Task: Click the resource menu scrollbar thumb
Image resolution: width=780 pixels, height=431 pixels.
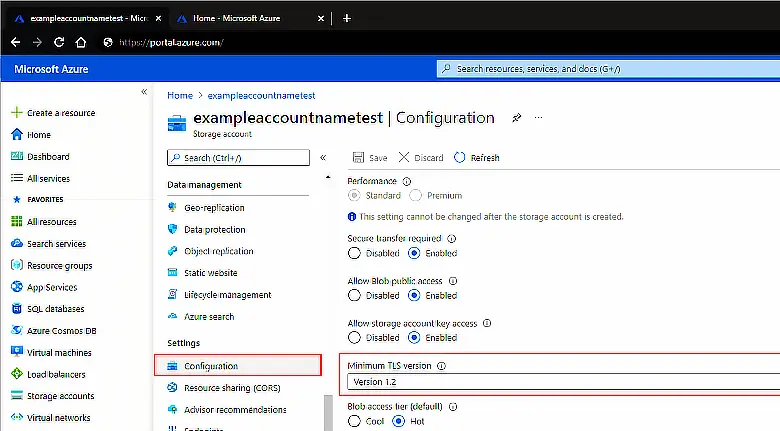Action: pos(328,413)
